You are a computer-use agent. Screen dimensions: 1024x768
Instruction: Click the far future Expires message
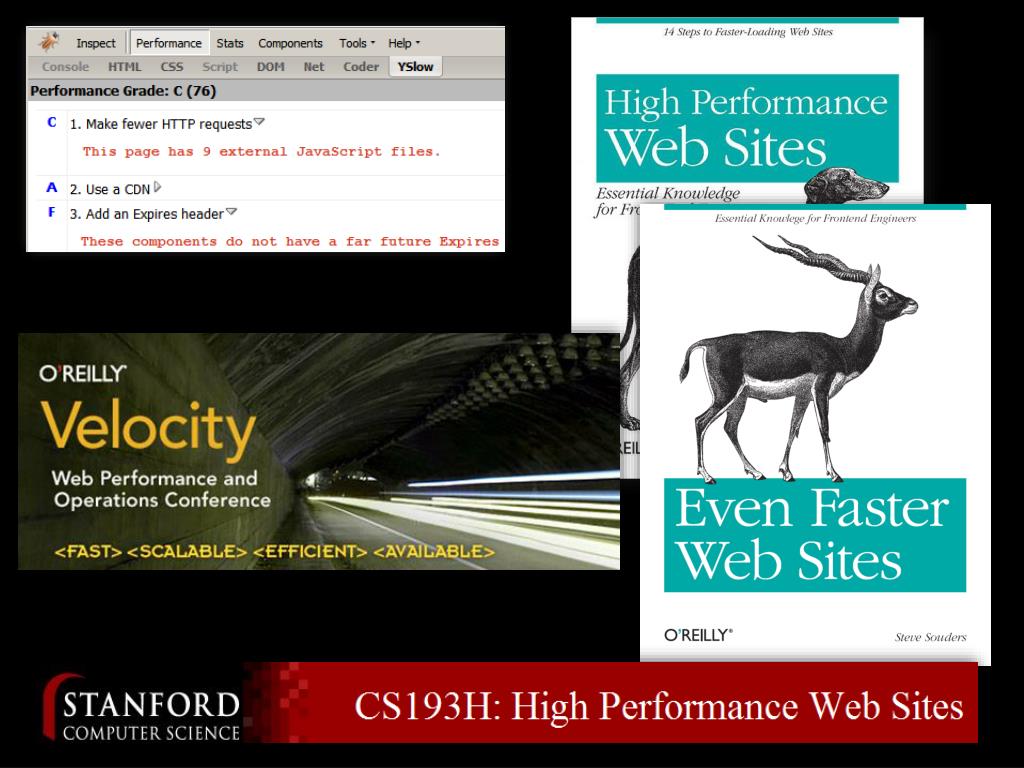[x=290, y=242]
